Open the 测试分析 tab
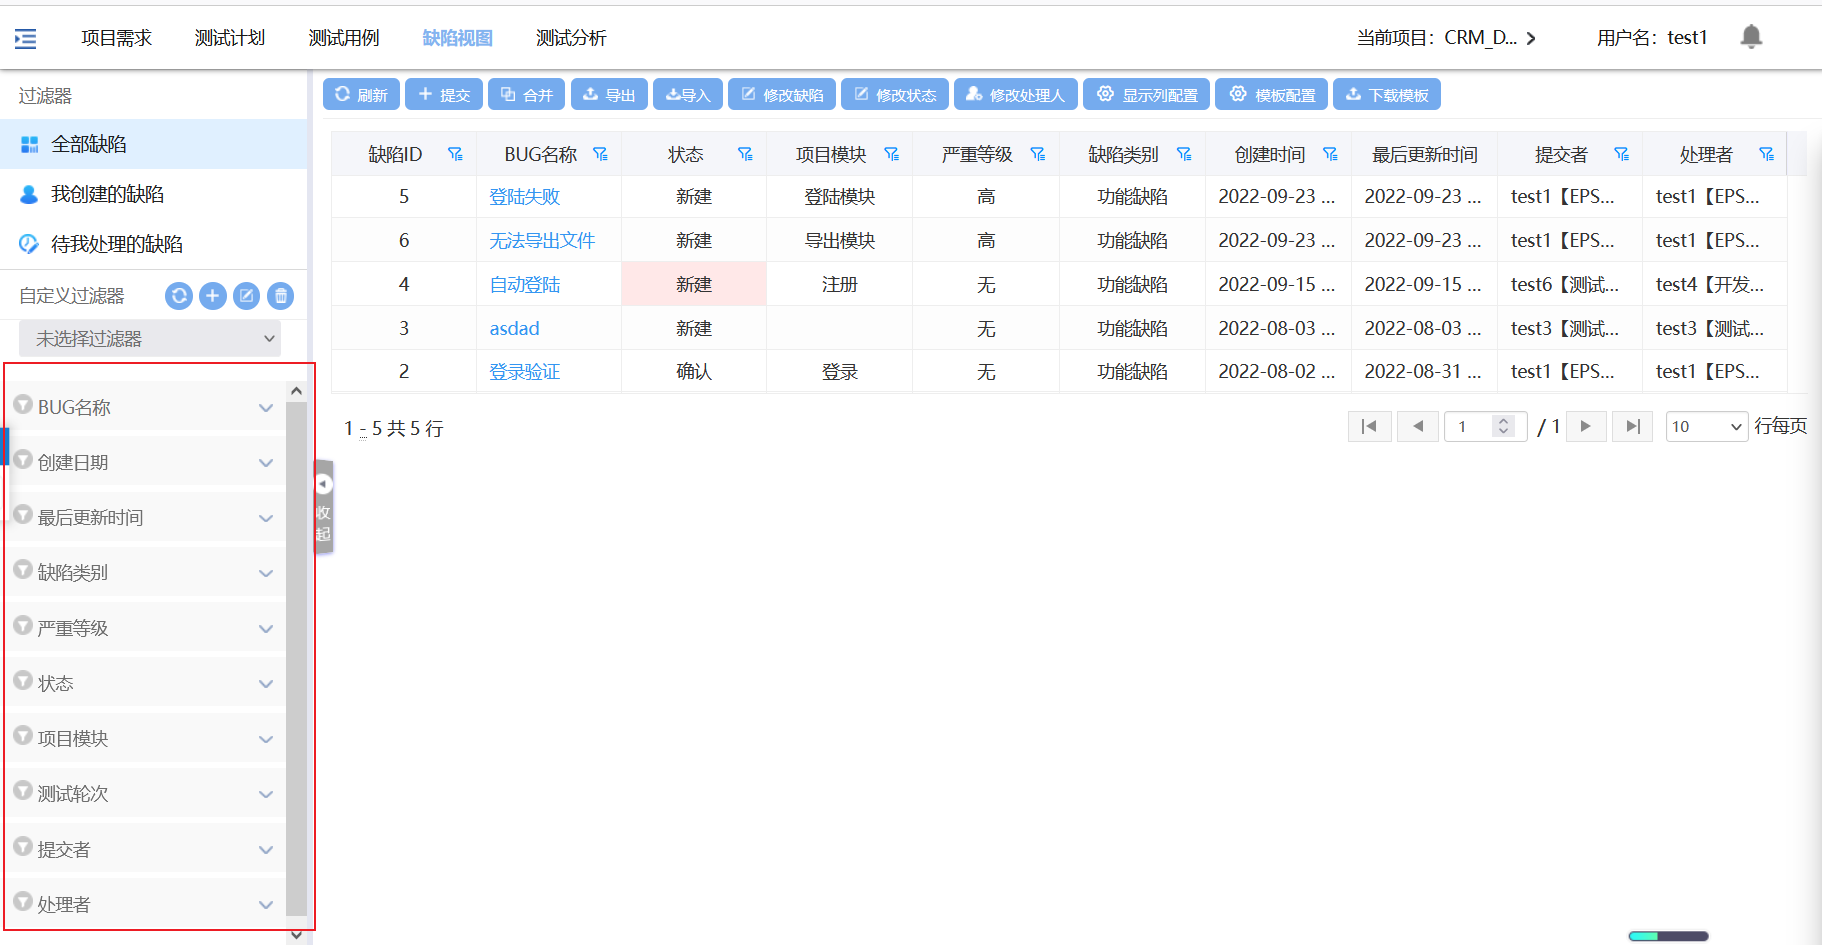The image size is (1822, 945). click(571, 38)
